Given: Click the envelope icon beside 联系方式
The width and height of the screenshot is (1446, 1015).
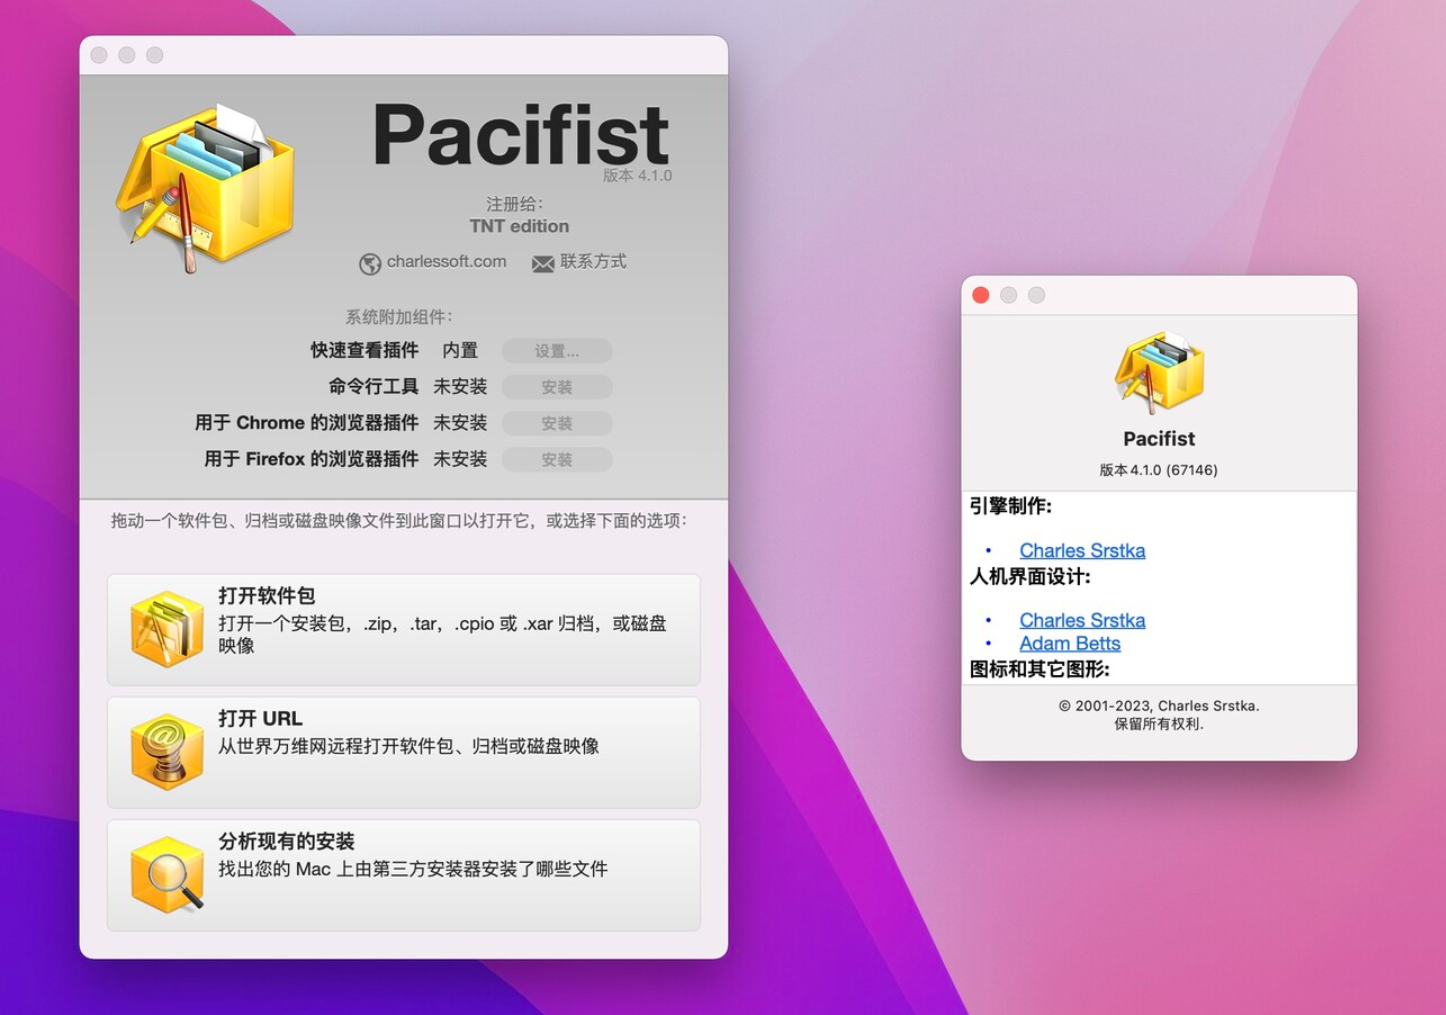Looking at the screenshot, I should coord(543,263).
